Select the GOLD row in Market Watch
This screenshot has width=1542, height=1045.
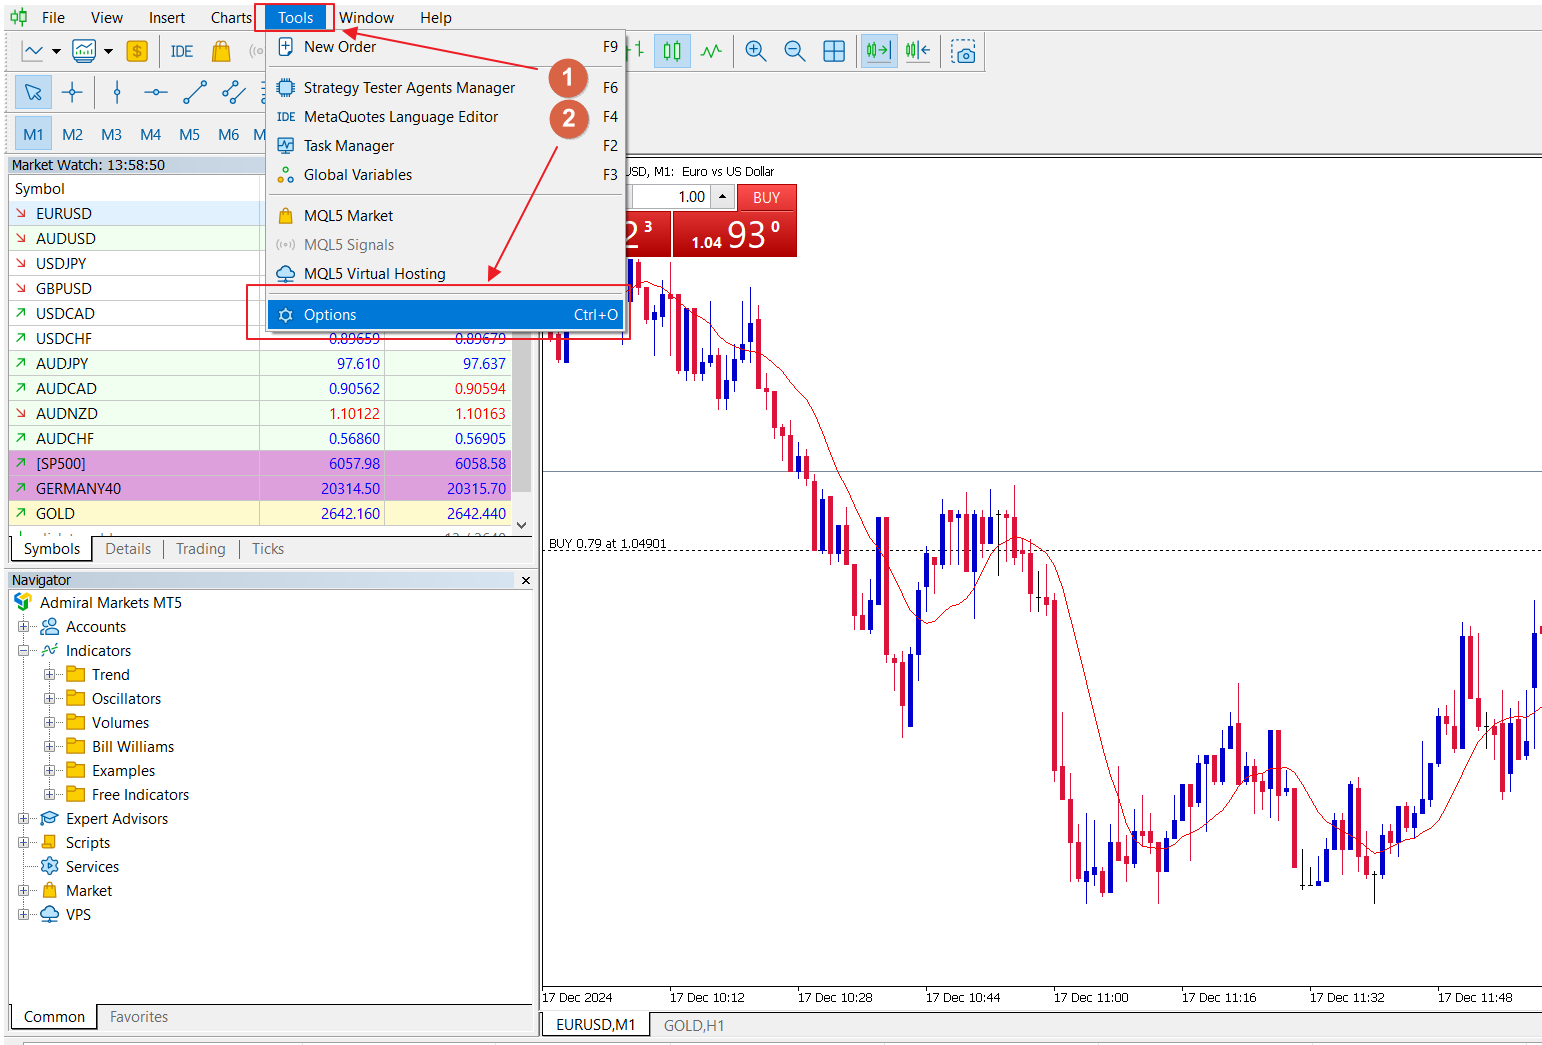pyautogui.click(x=260, y=514)
